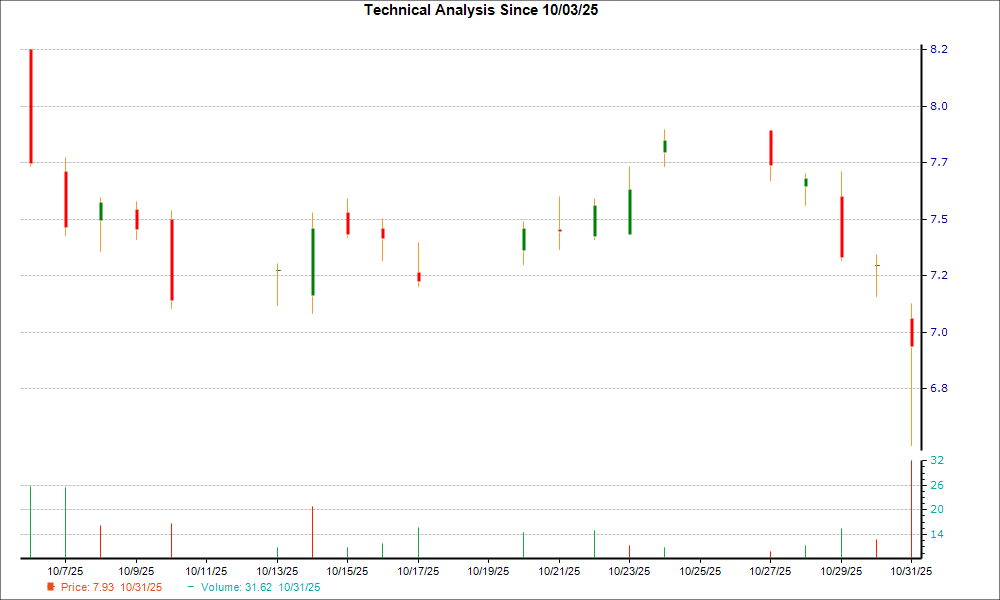The width and height of the screenshot is (1000, 600).
Task: Click the red candlestick on 10/27/25
Action: [770, 150]
